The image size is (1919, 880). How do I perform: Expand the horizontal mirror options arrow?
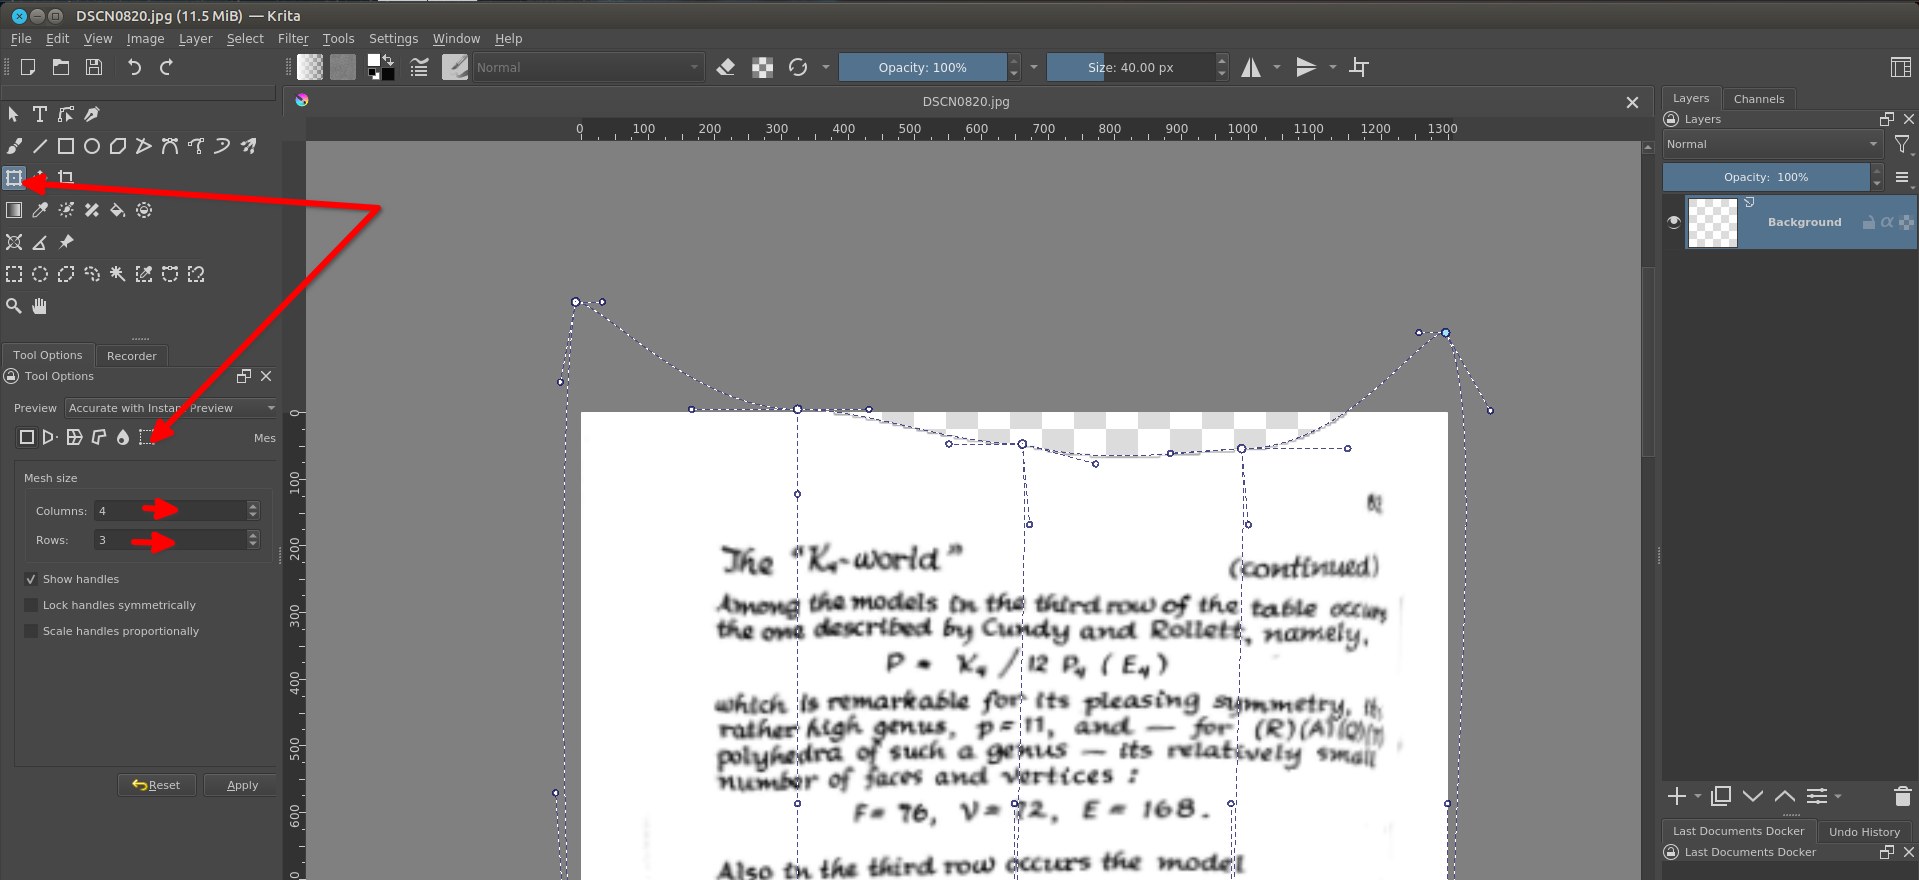(x=1277, y=67)
